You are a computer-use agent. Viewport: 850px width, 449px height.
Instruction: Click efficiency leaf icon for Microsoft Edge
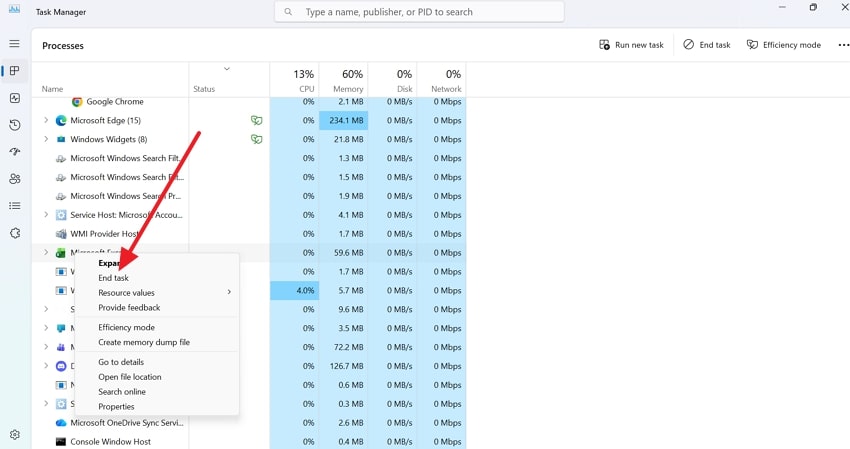(x=256, y=120)
